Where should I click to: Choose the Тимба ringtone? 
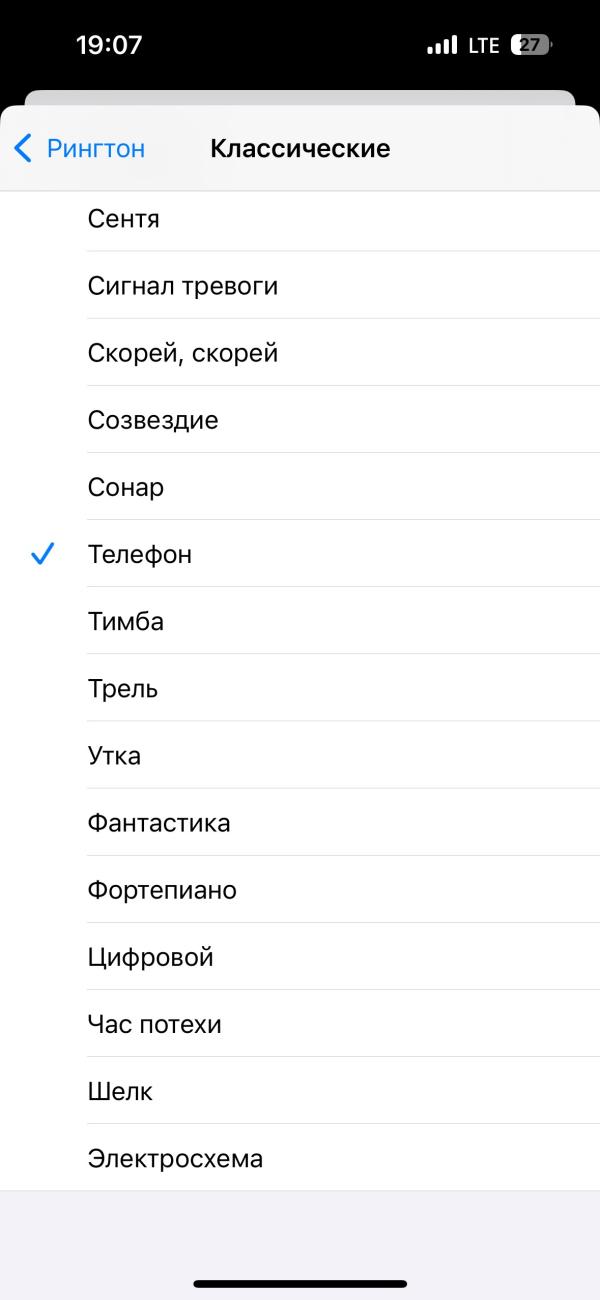tap(300, 621)
